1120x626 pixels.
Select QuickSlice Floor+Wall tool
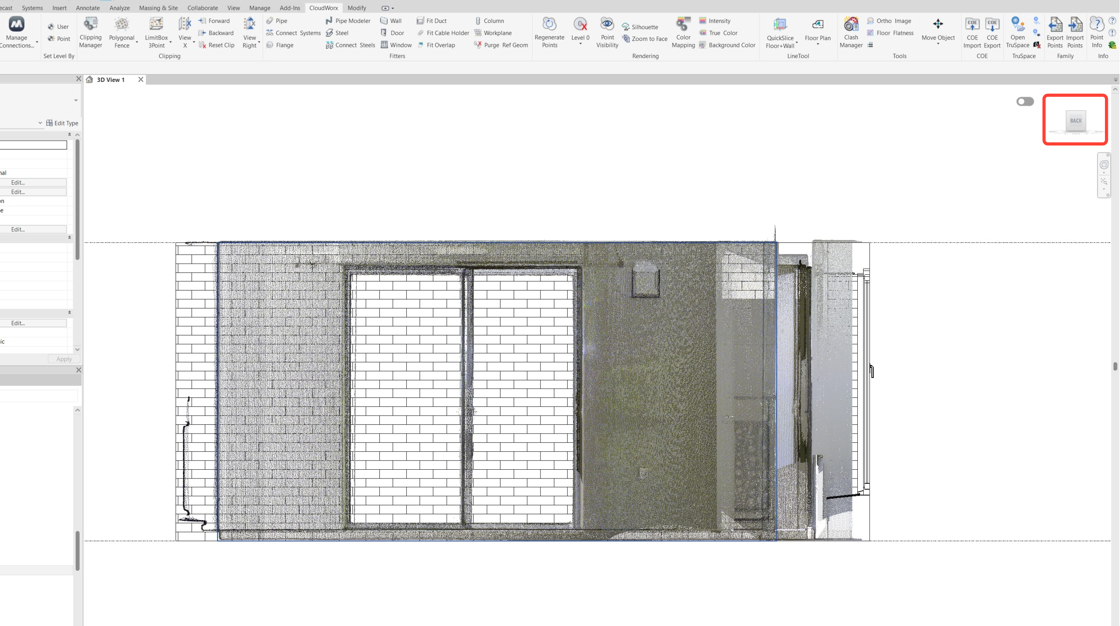780,33
